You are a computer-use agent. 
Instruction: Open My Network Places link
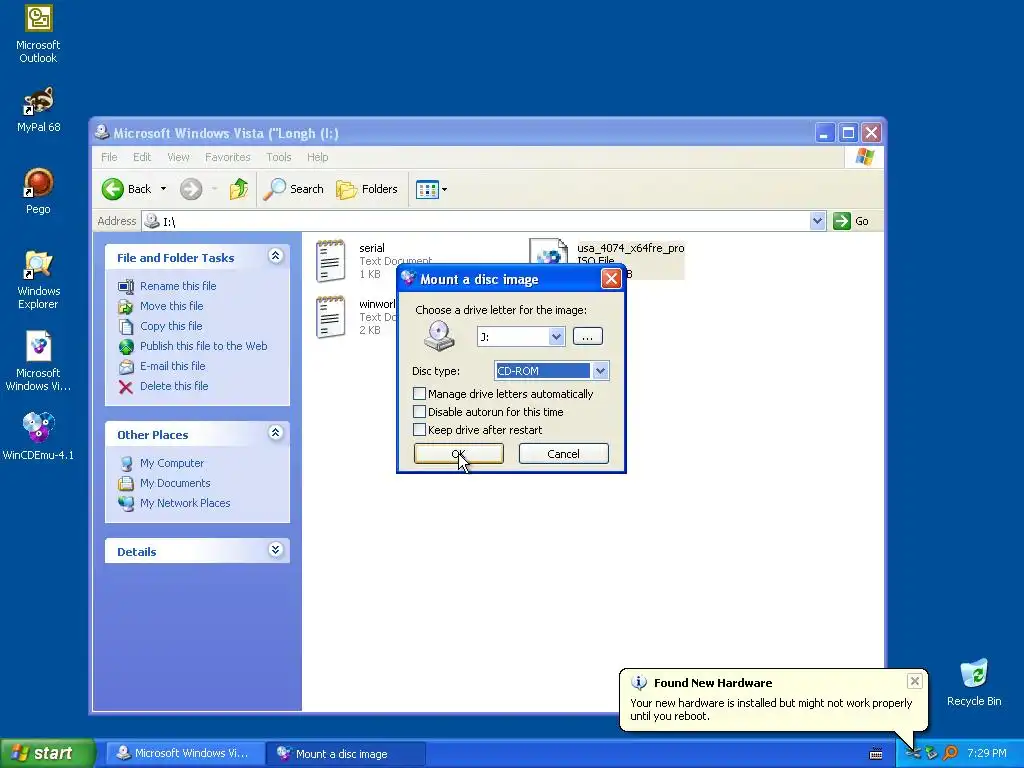point(185,504)
